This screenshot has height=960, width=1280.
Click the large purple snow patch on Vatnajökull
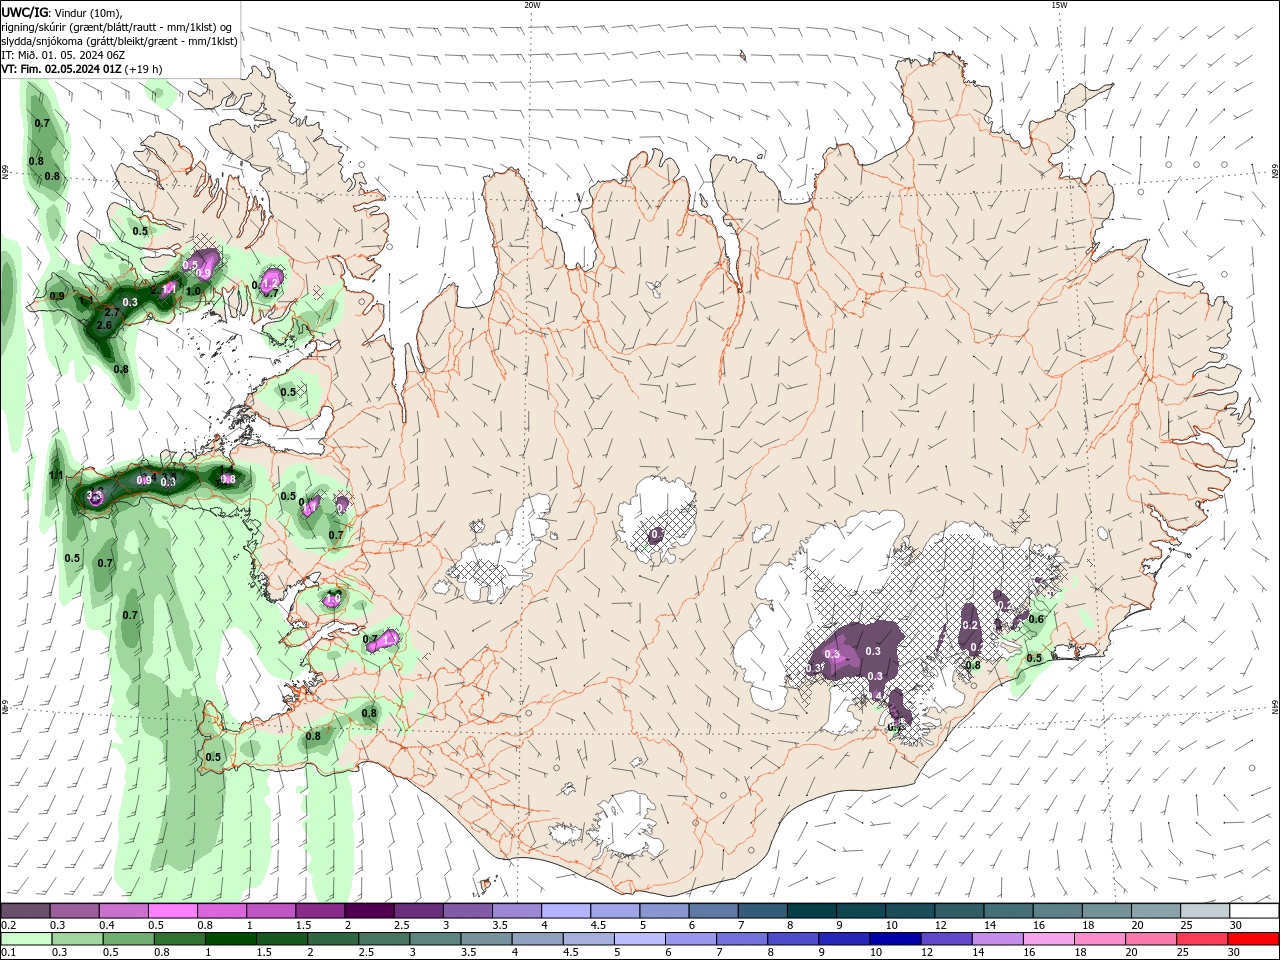coord(860,653)
